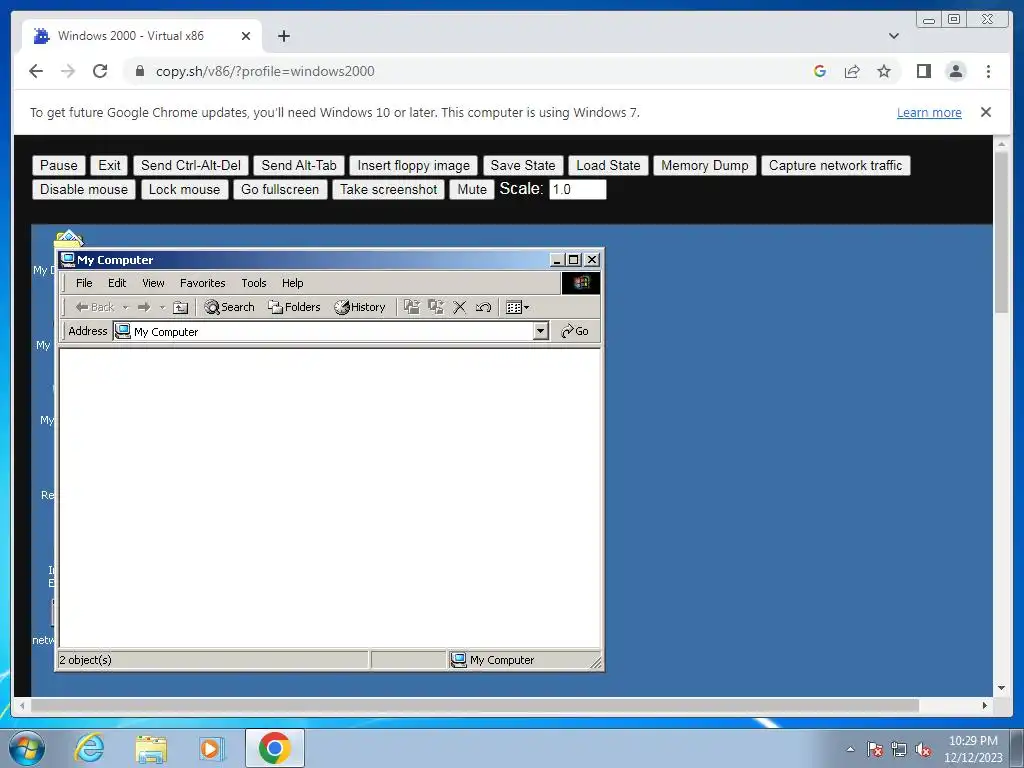
Task: Open the History pane in My Computer
Action: (360, 307)
